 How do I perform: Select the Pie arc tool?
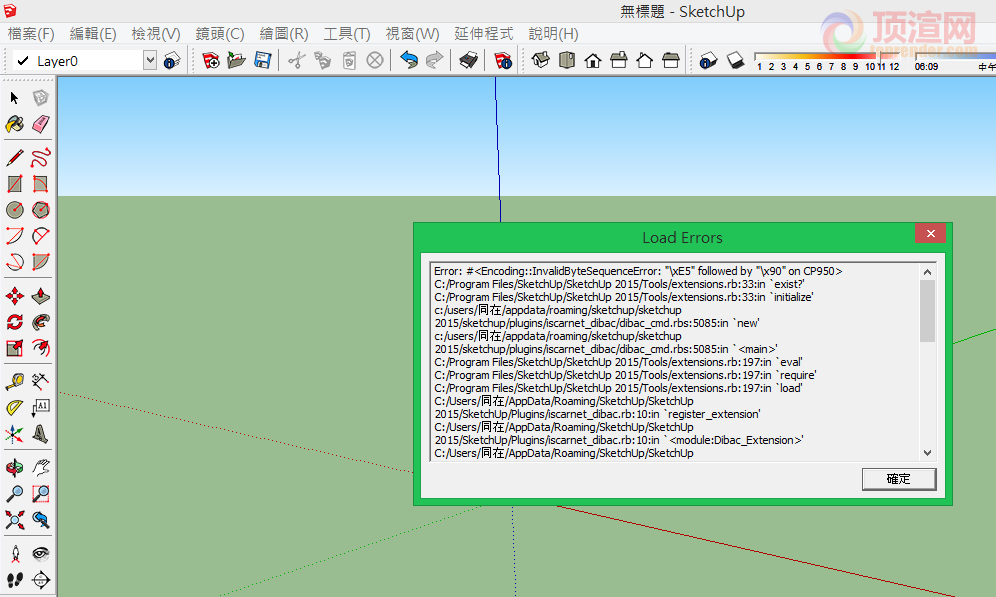coord(41,262)
